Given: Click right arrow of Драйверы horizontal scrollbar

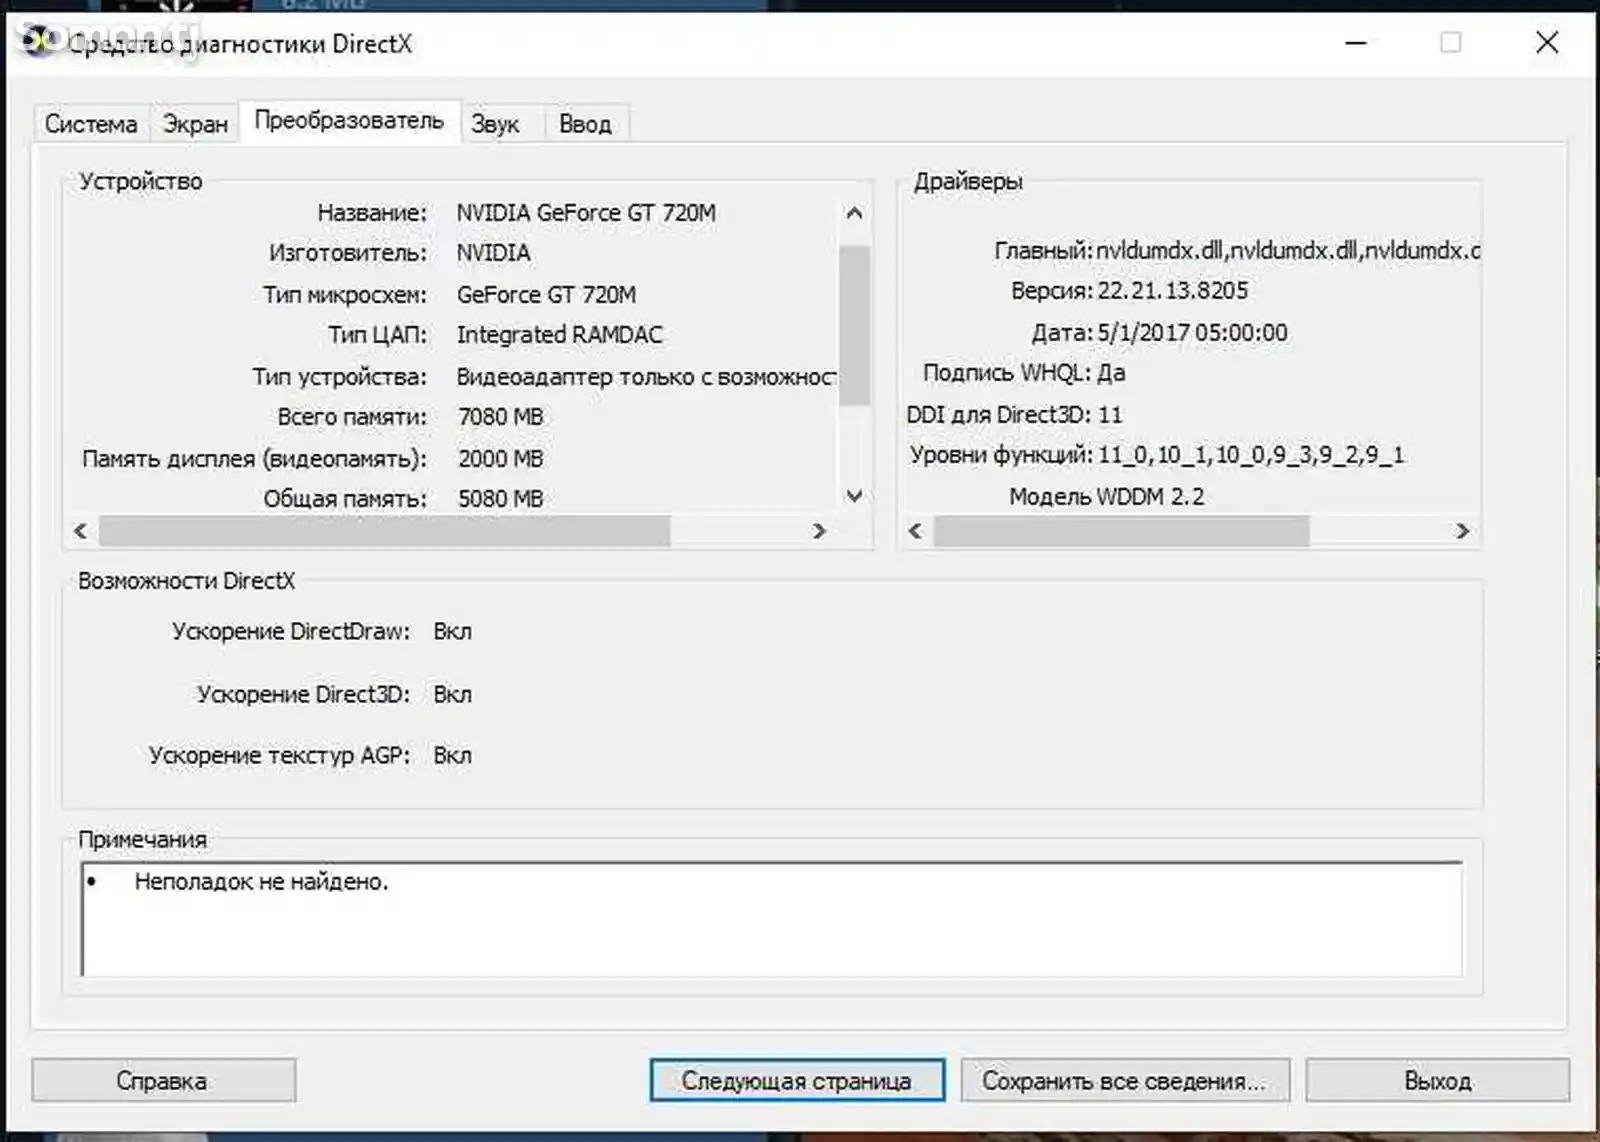Looking at the screenshot, I should [x=1462, y=531].
